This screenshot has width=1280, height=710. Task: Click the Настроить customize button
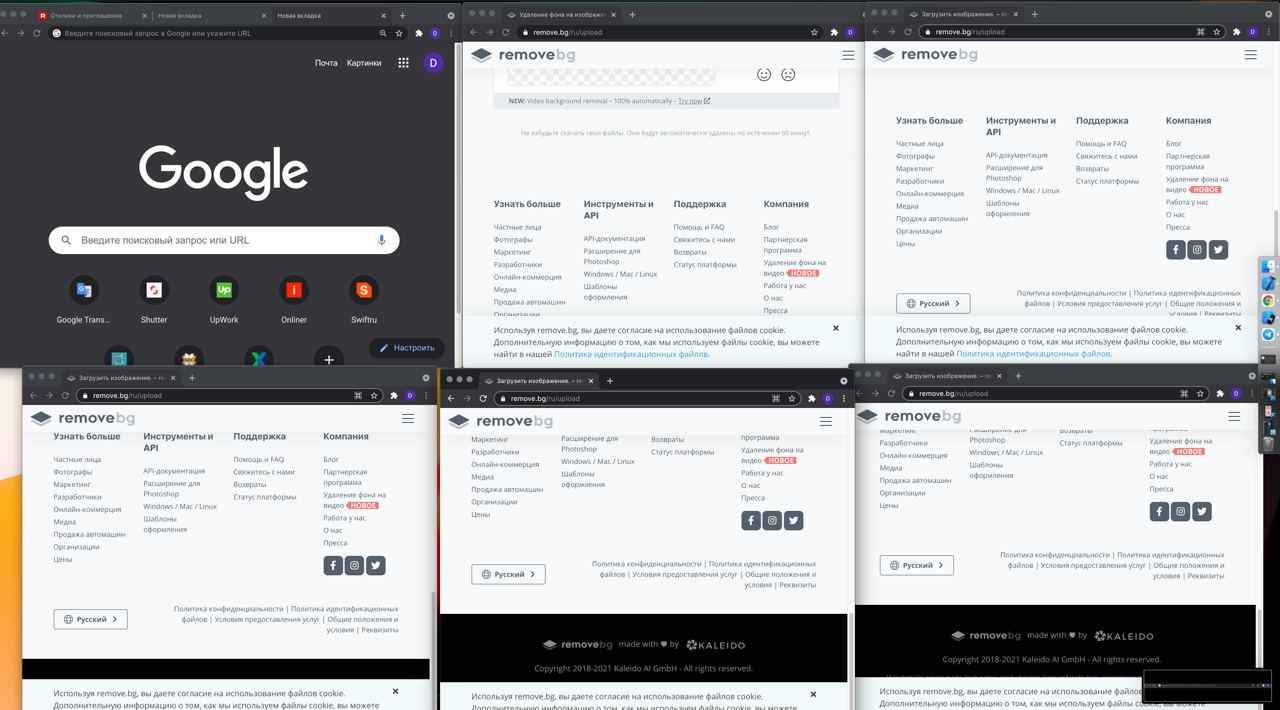pos(407,348)
